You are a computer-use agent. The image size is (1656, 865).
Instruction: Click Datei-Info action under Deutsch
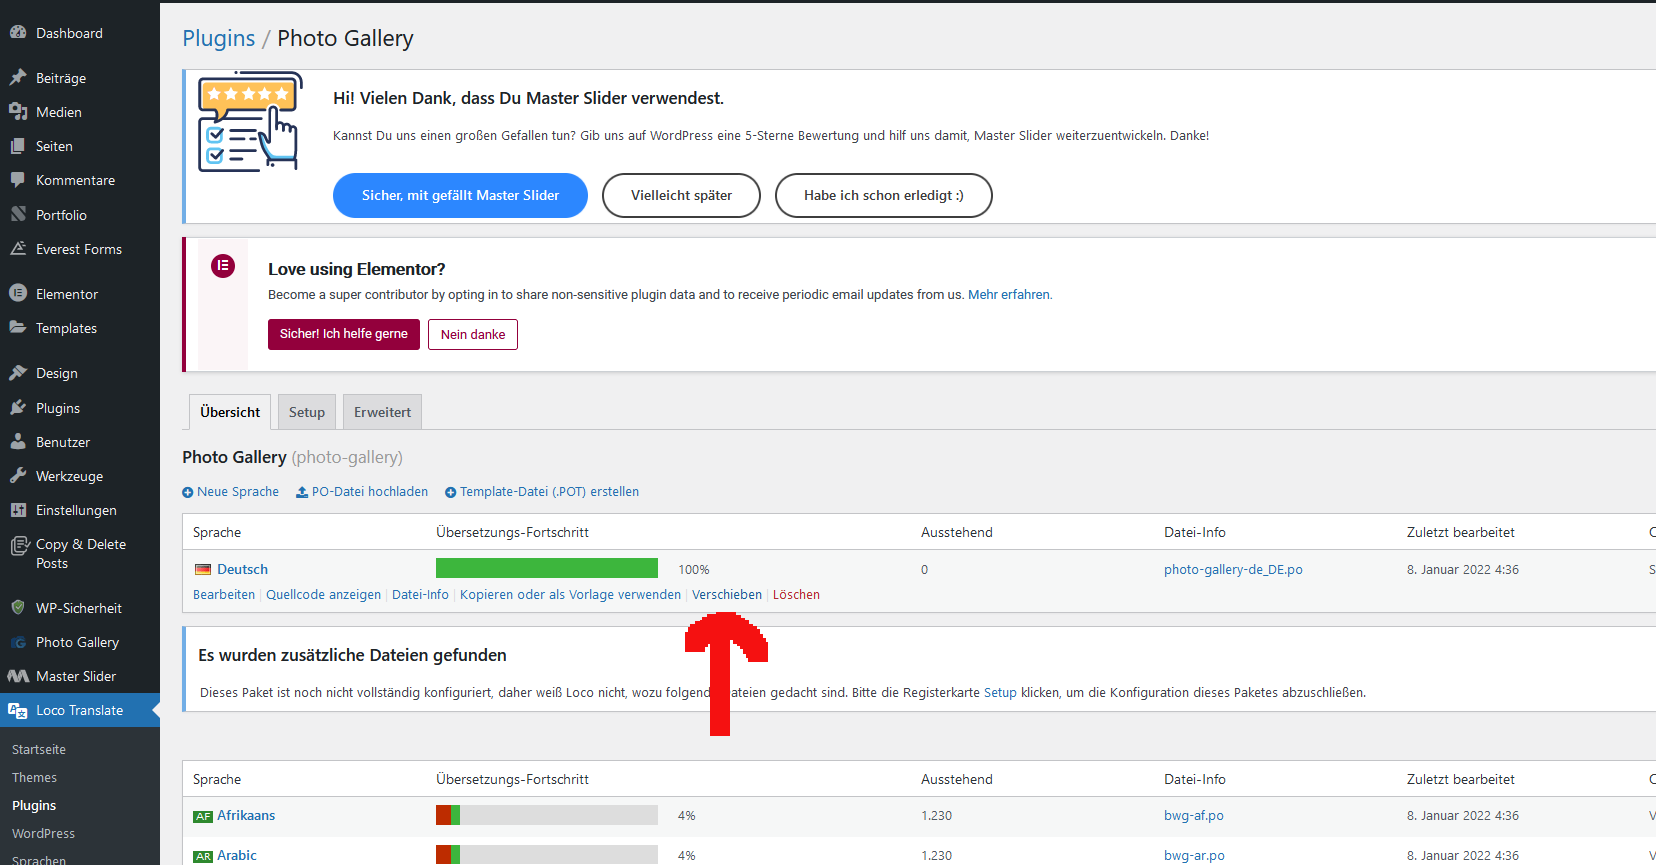[x=420, y=594]
